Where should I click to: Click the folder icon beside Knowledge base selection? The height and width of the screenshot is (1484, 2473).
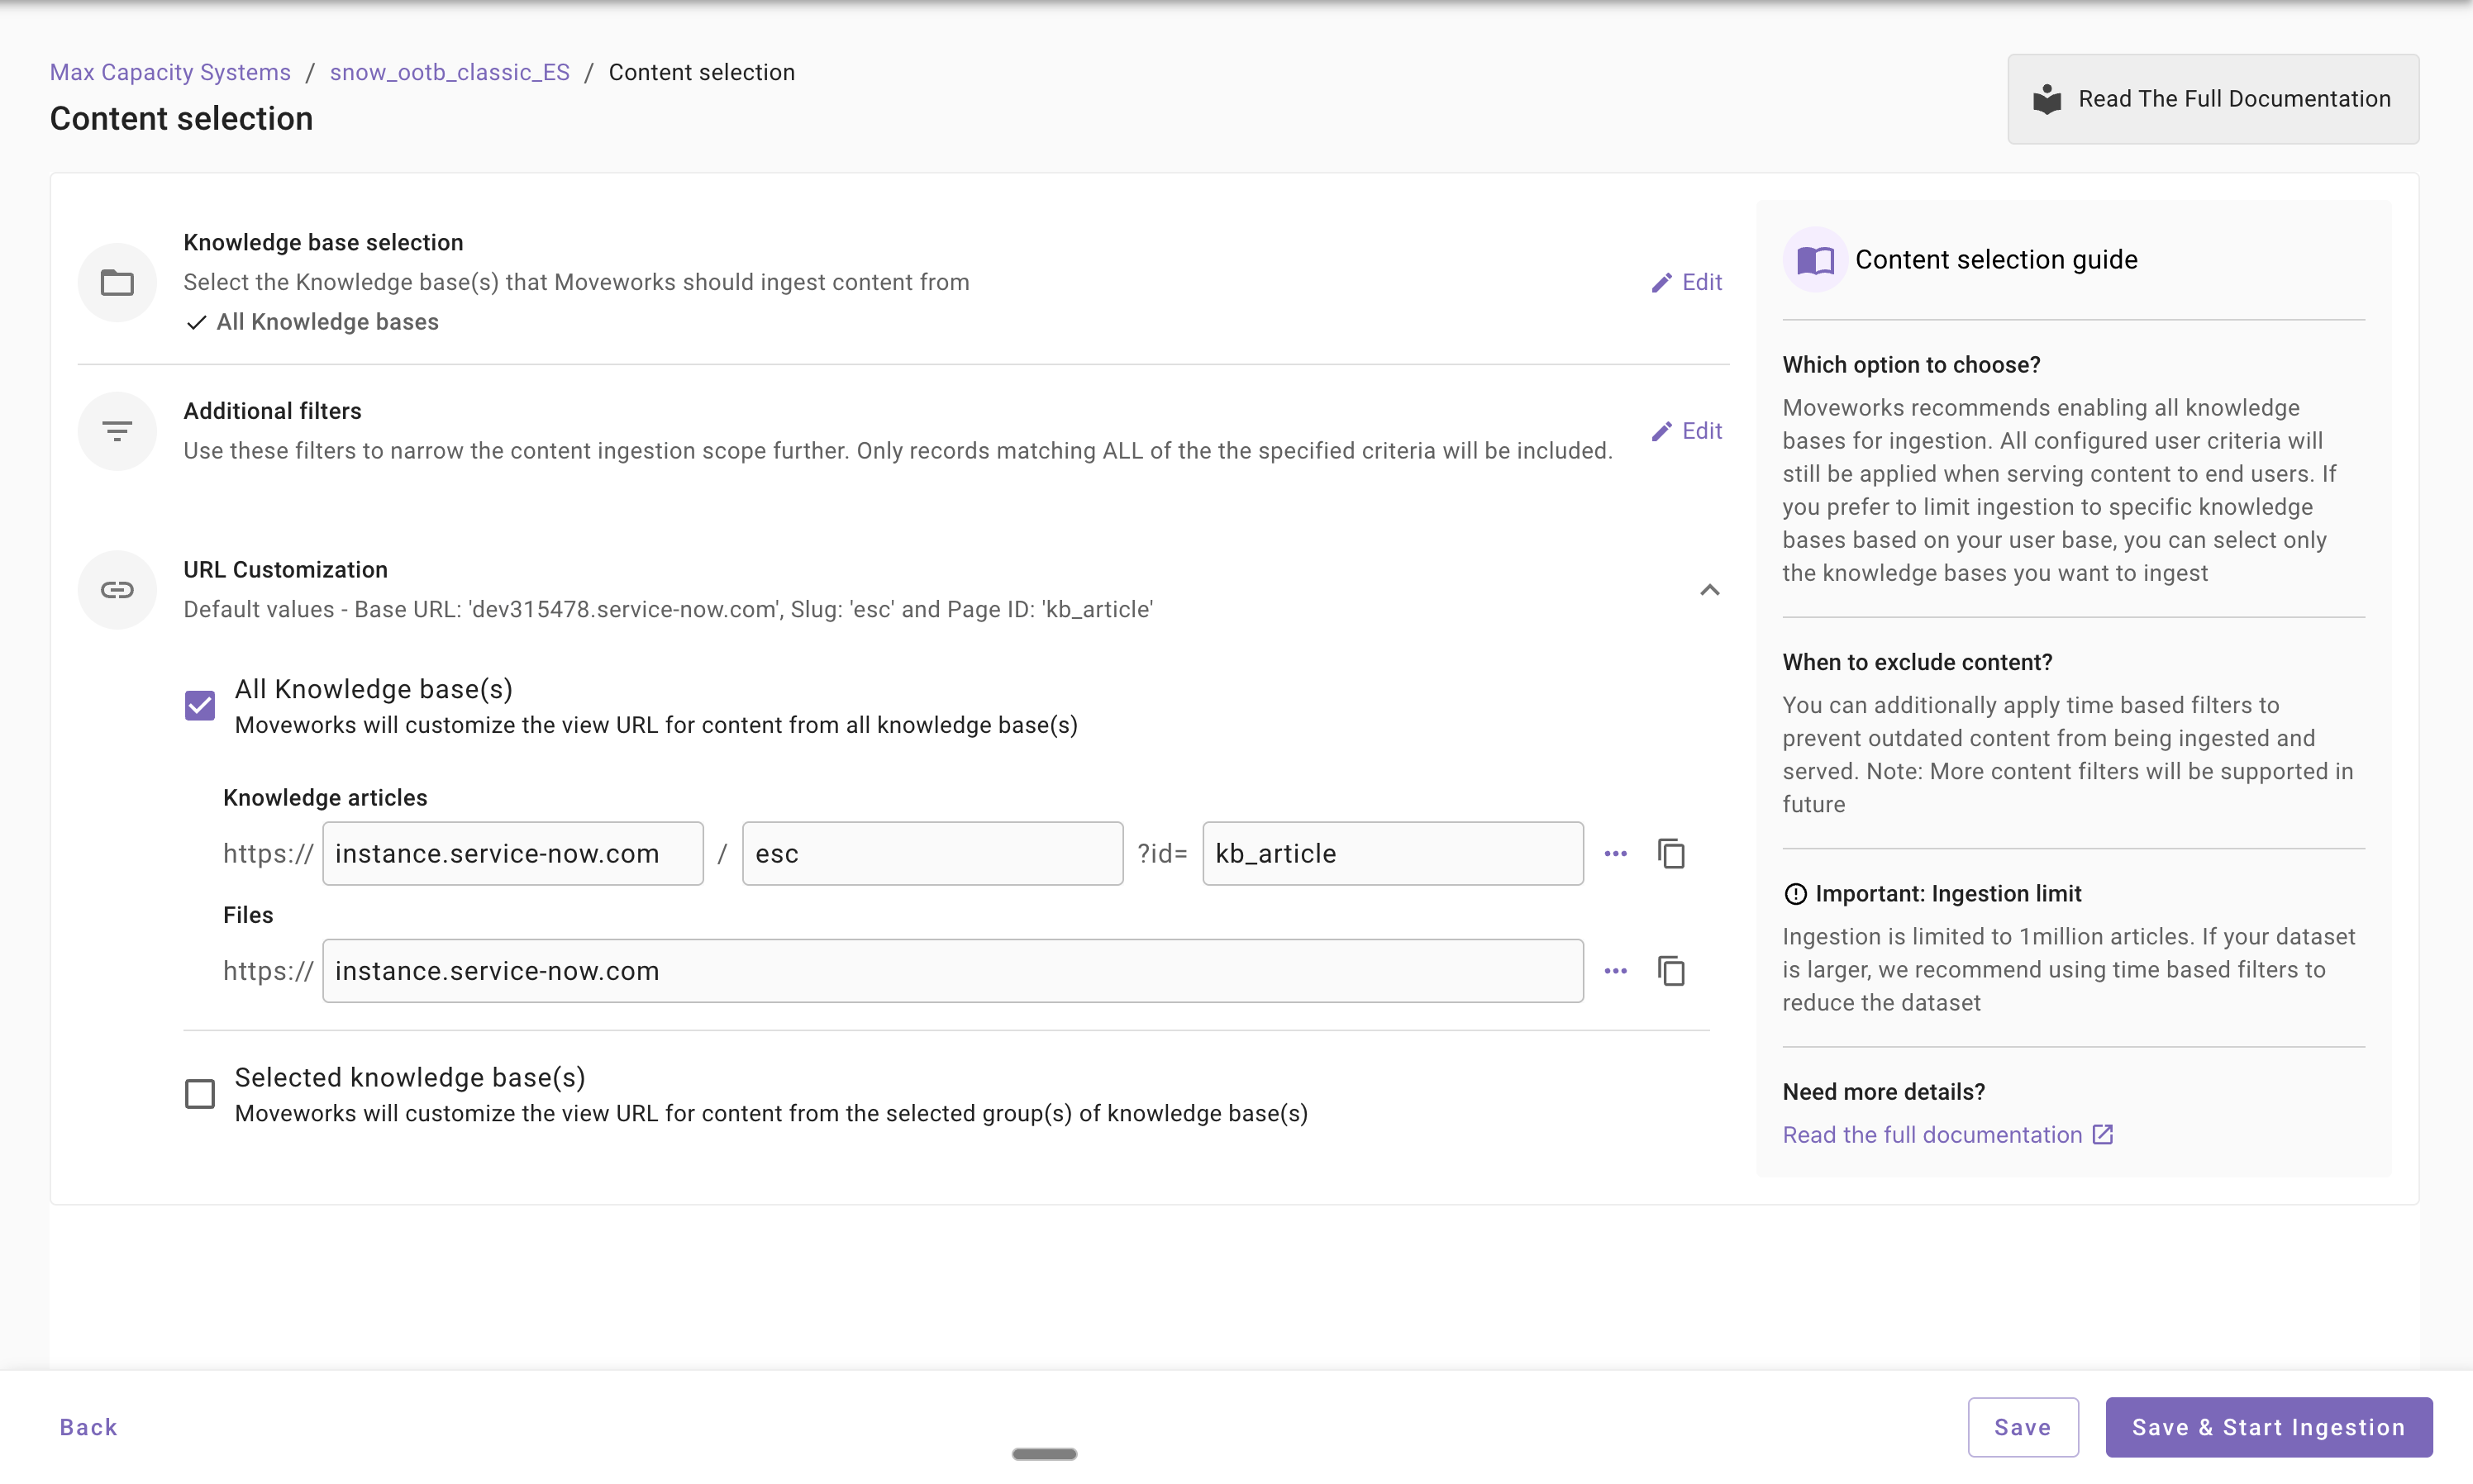point(117,283)
